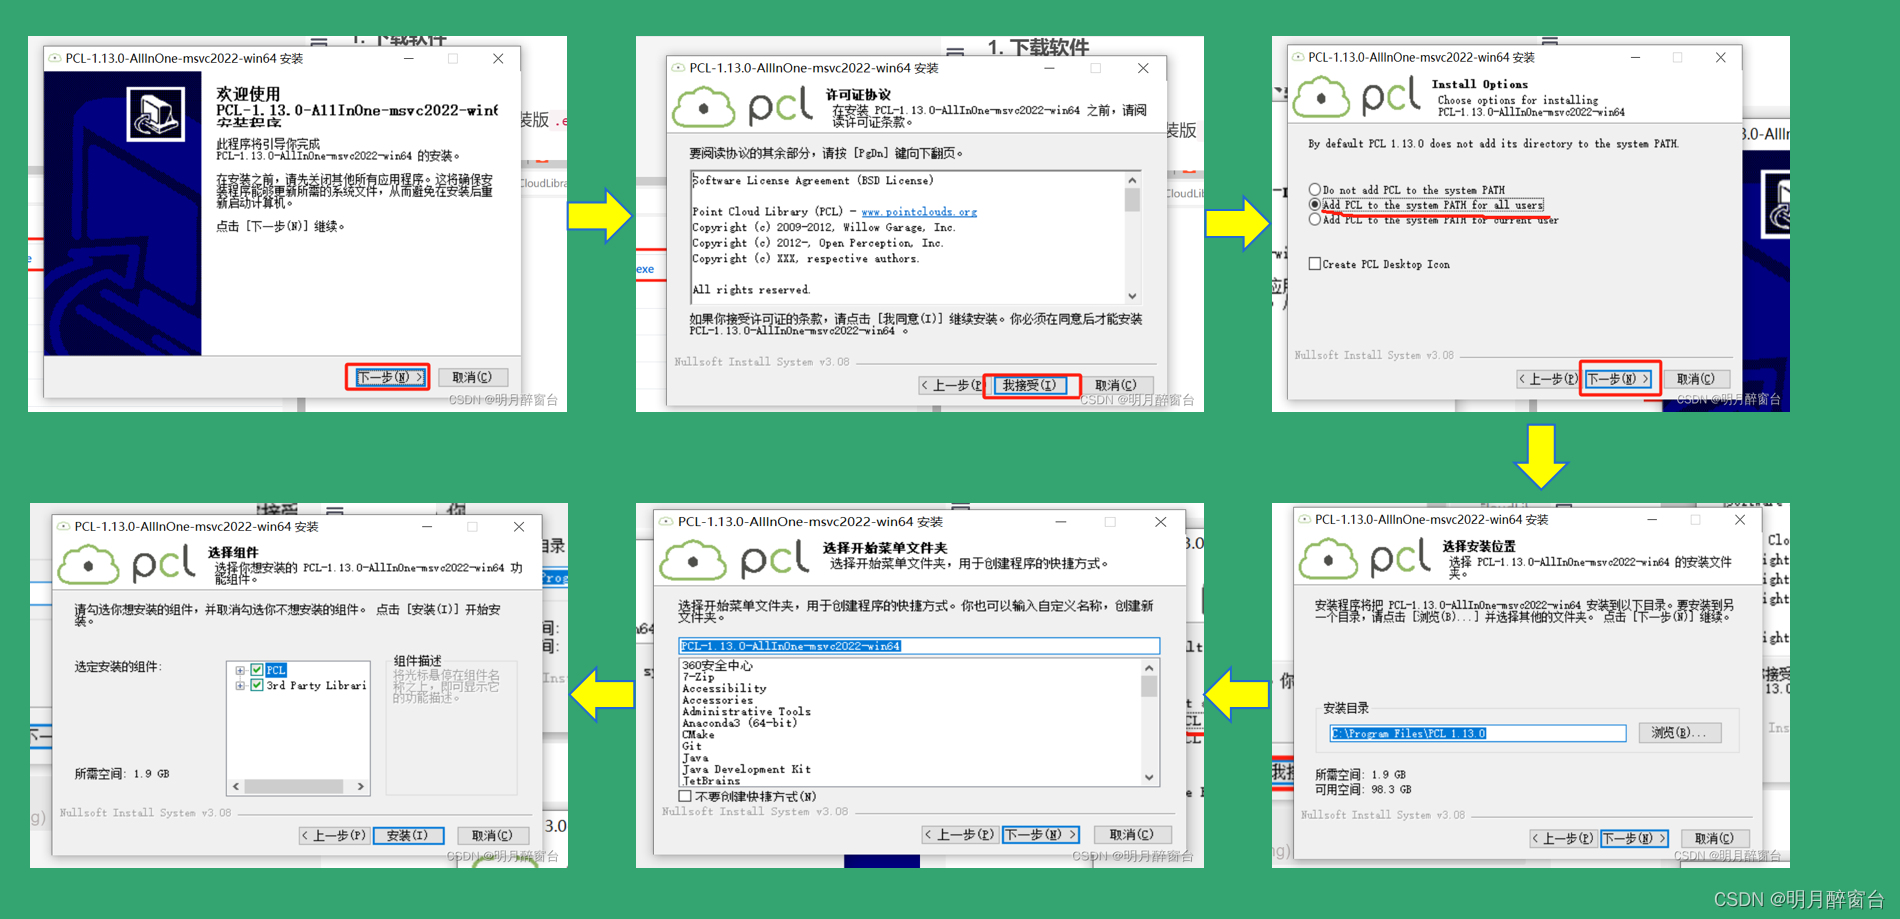Click 取消(C) in the 选择开始菜单文件夹 window
The width and height of the screenshot is (1900, 919).
click(1132, 834)
